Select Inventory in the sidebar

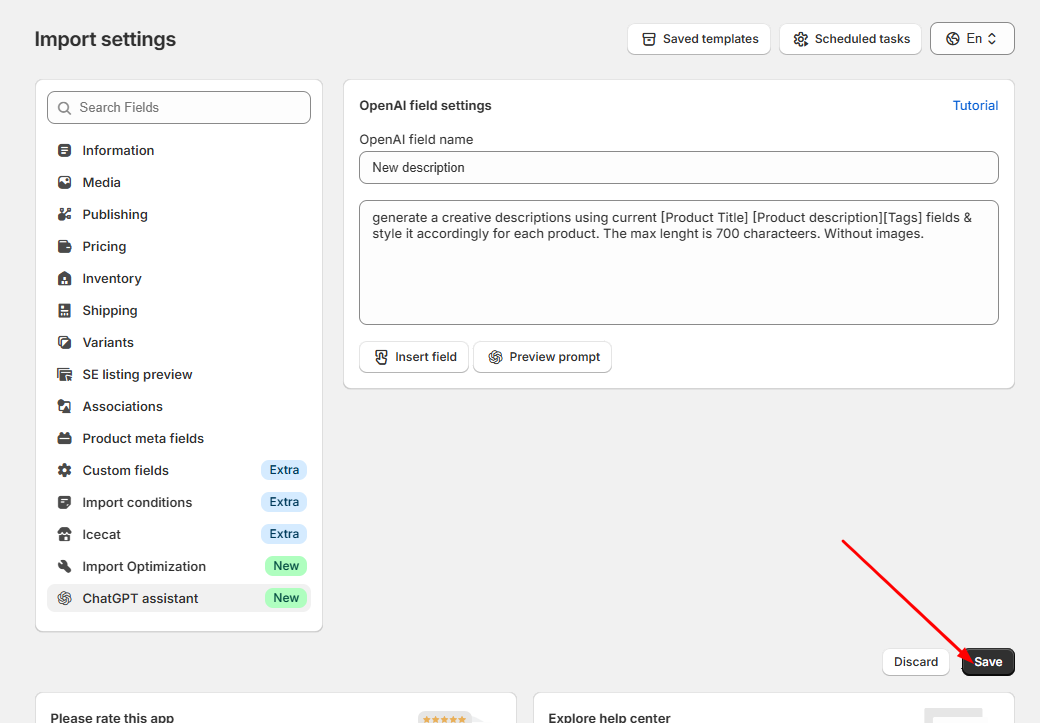(179, 279)
